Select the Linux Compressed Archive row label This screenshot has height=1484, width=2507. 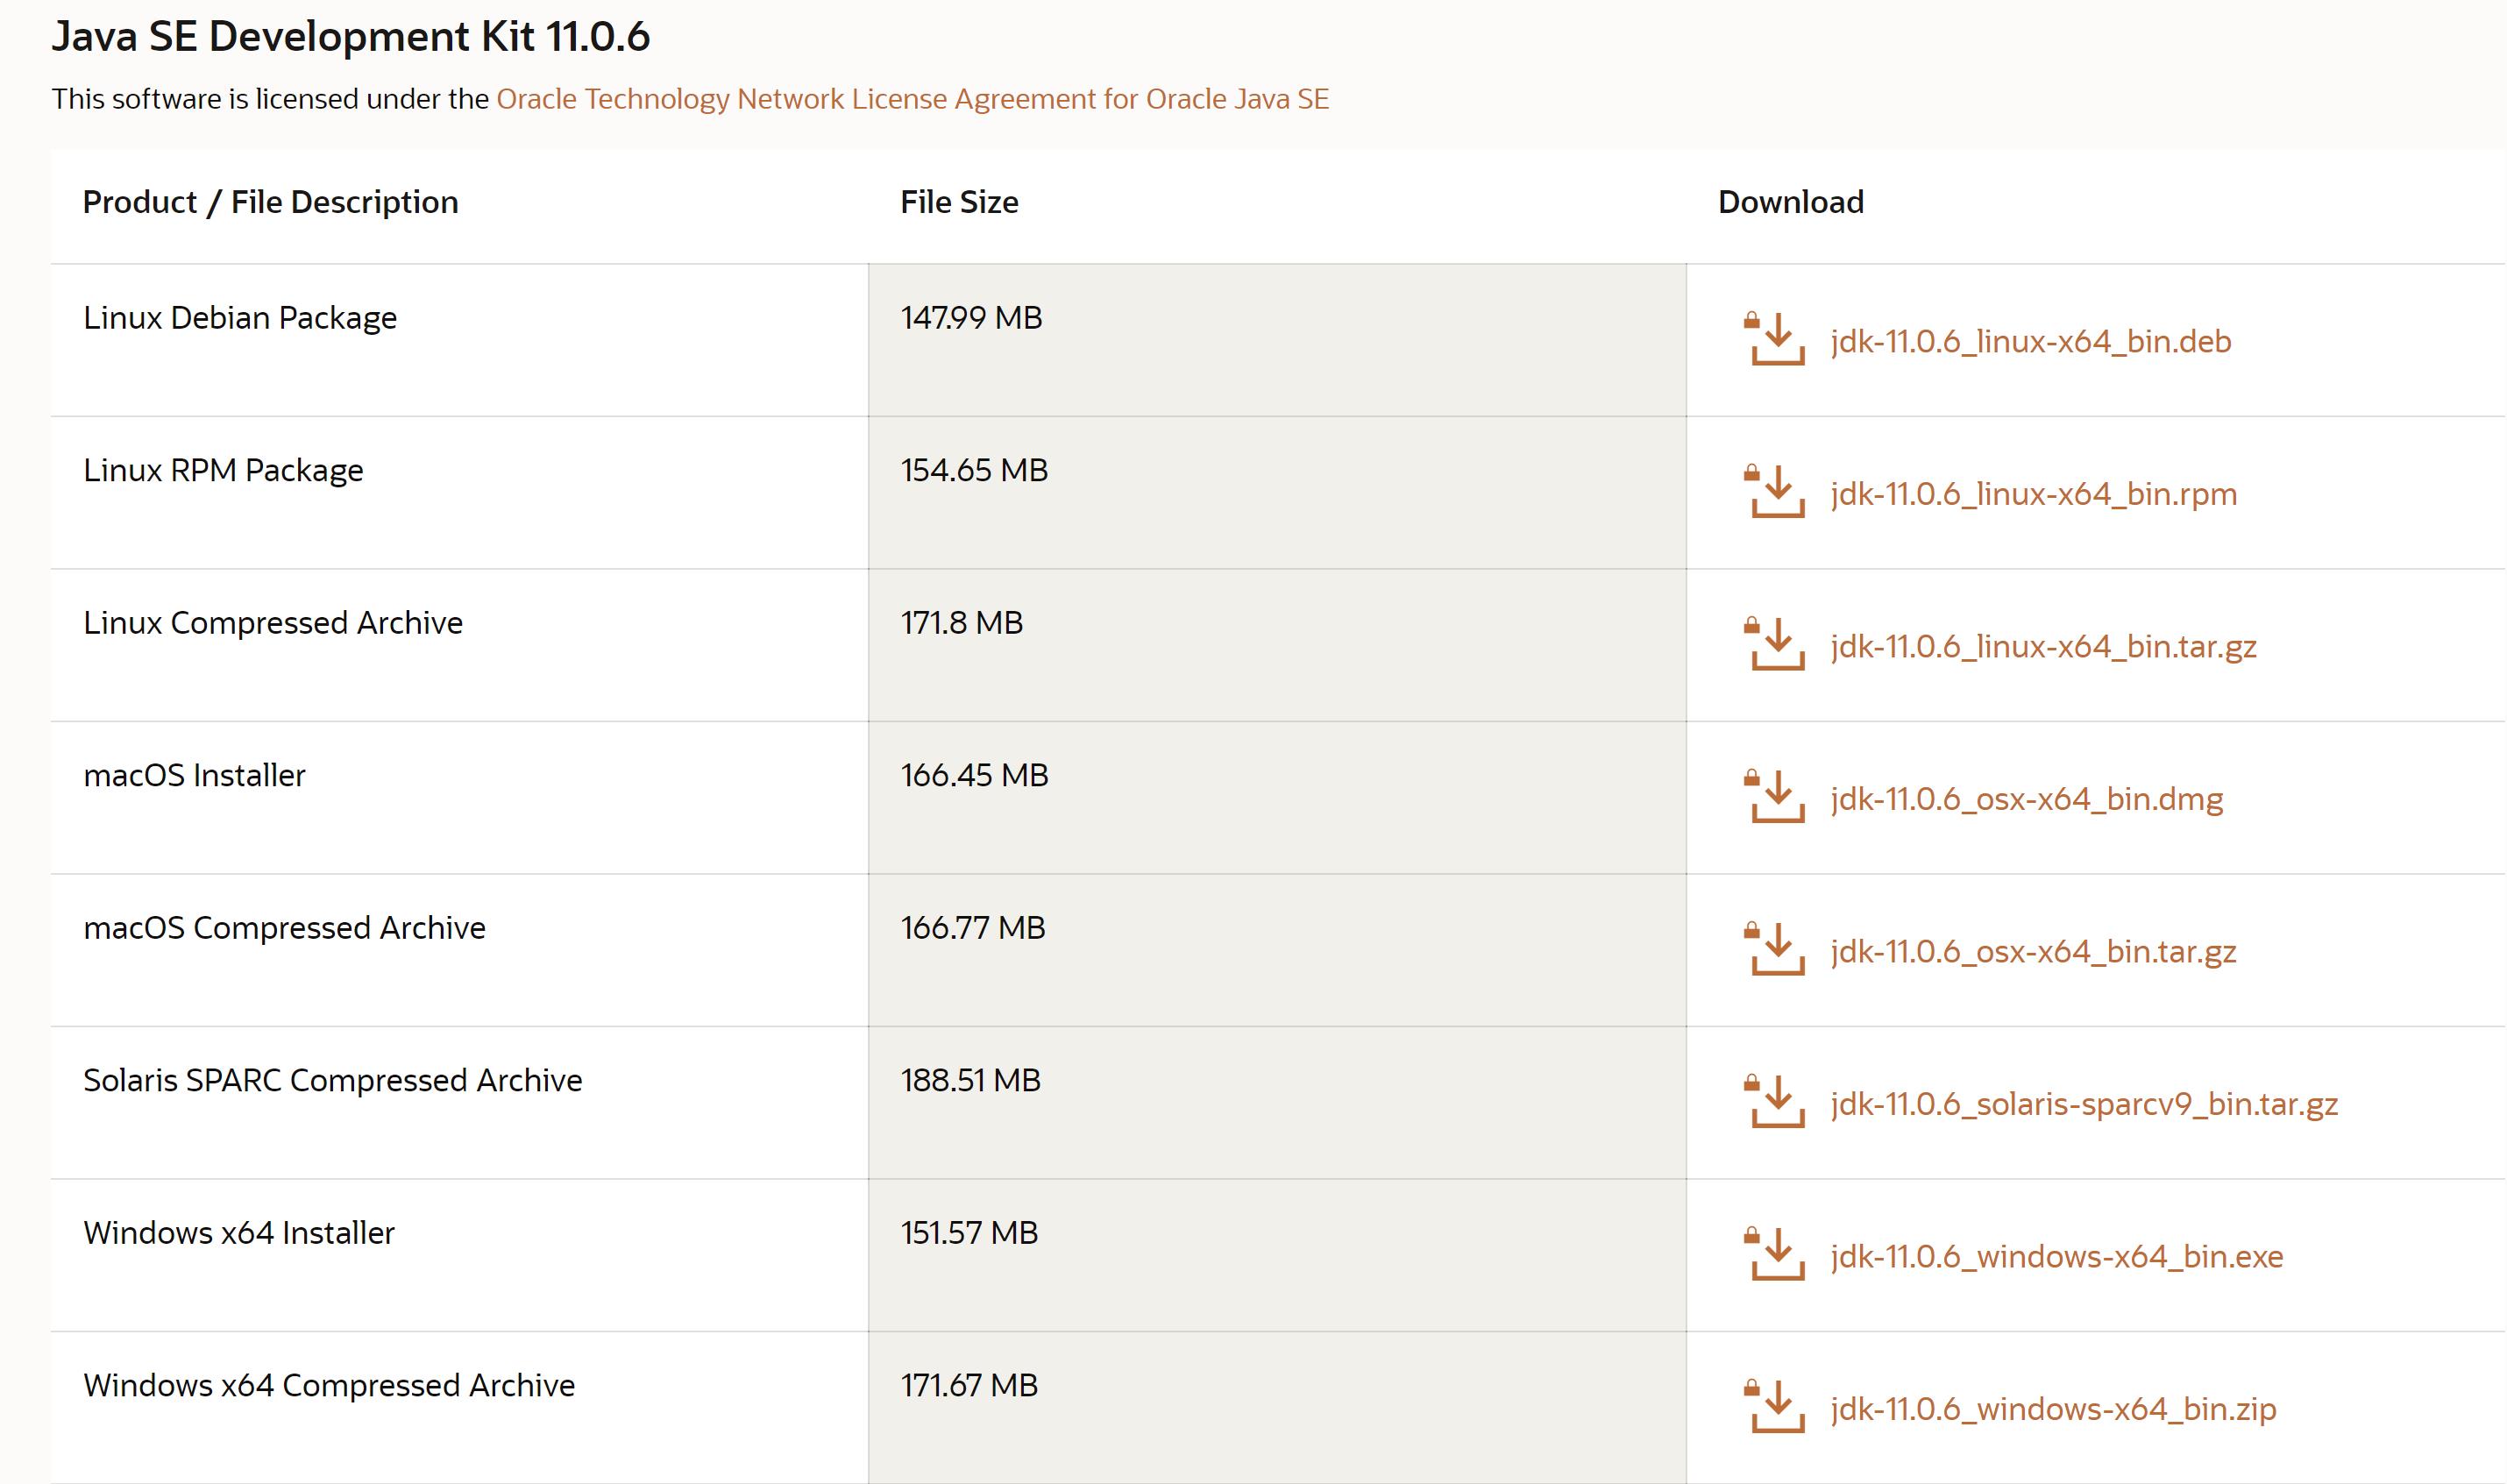point(273,622)
